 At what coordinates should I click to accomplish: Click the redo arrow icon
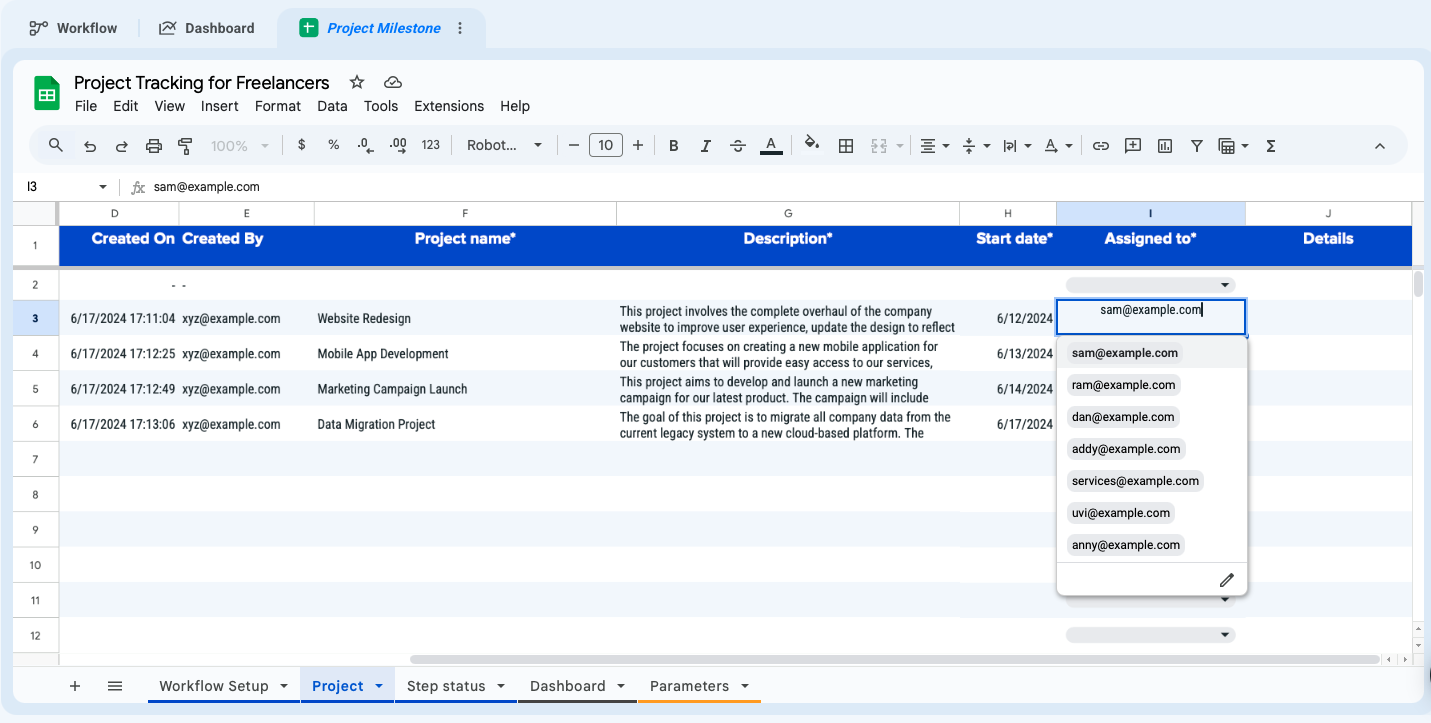[122, 146]
